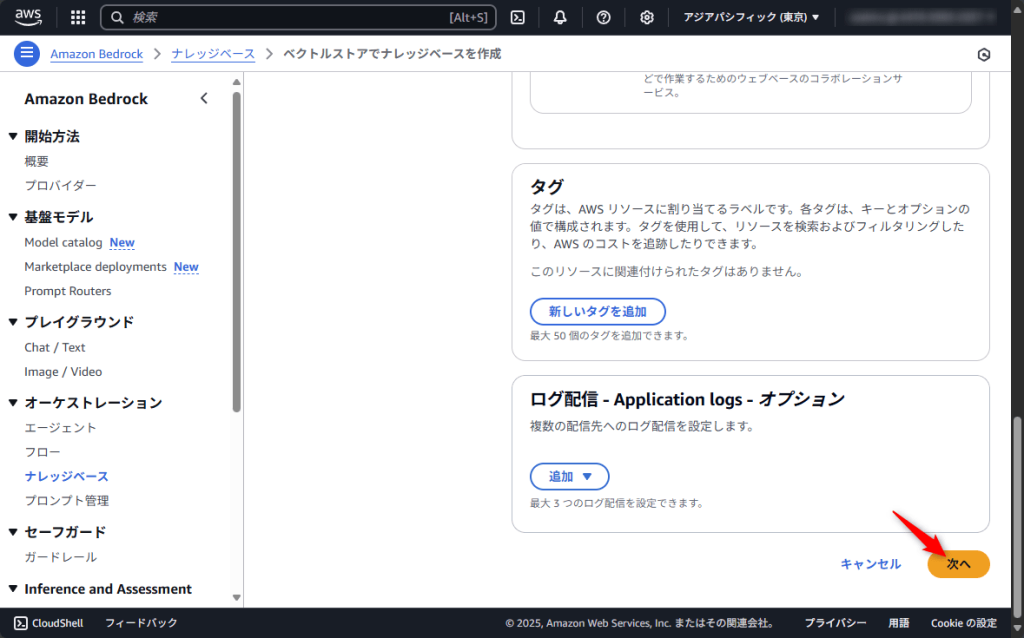Open the help question mark icon
The width and height of the screenshot is (1024, 638).
pyautogui.click(x=603, y=18)
